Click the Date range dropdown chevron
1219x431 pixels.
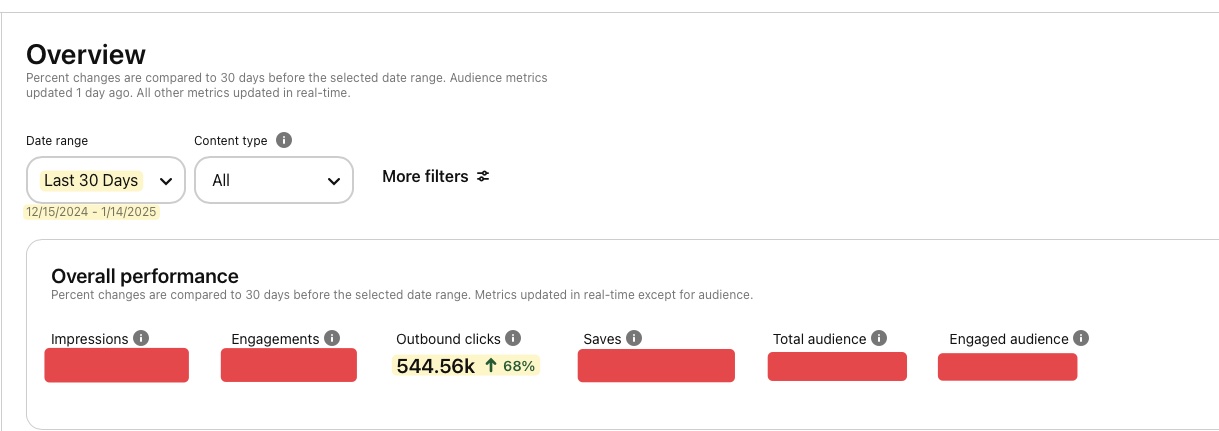coord(166,181)
